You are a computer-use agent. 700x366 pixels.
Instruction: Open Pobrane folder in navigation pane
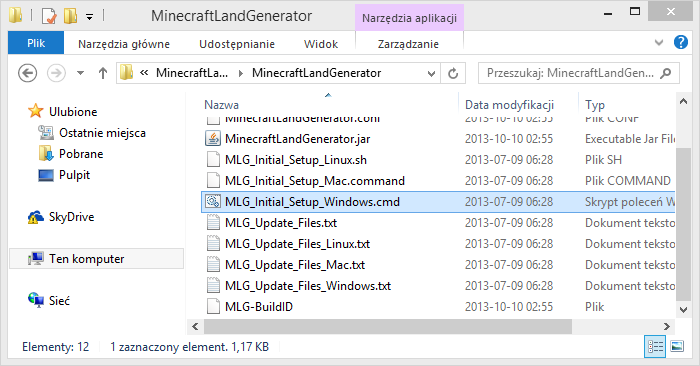tap(81, 154)
